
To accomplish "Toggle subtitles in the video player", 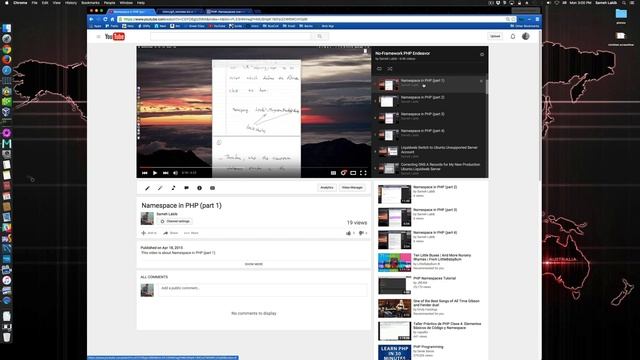I will pos(333,173).
